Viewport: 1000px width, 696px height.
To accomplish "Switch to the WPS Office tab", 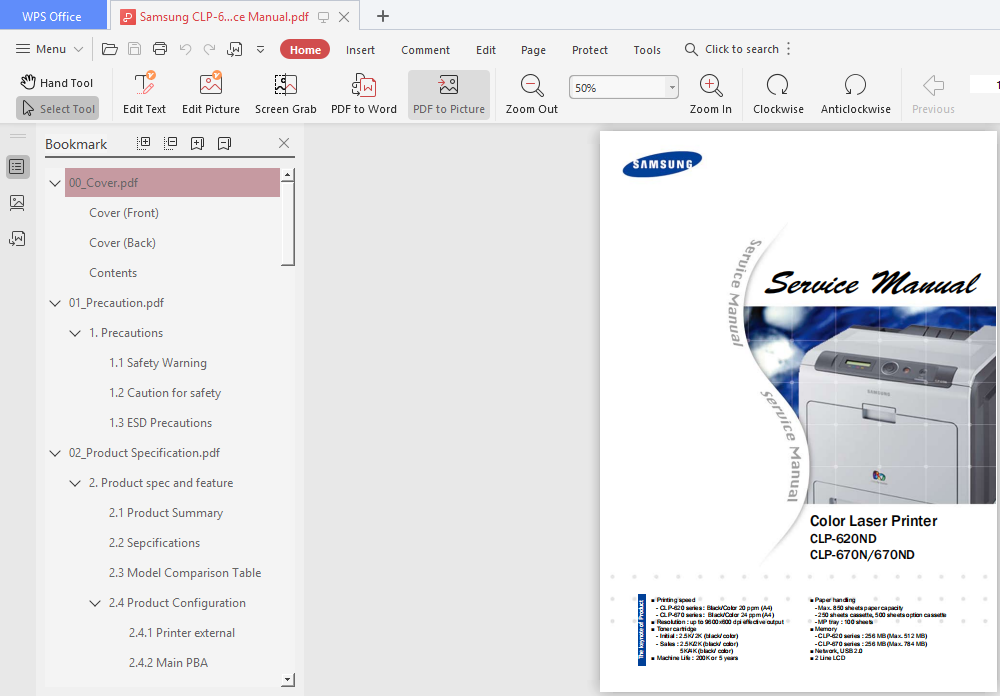I will [52, 17].
